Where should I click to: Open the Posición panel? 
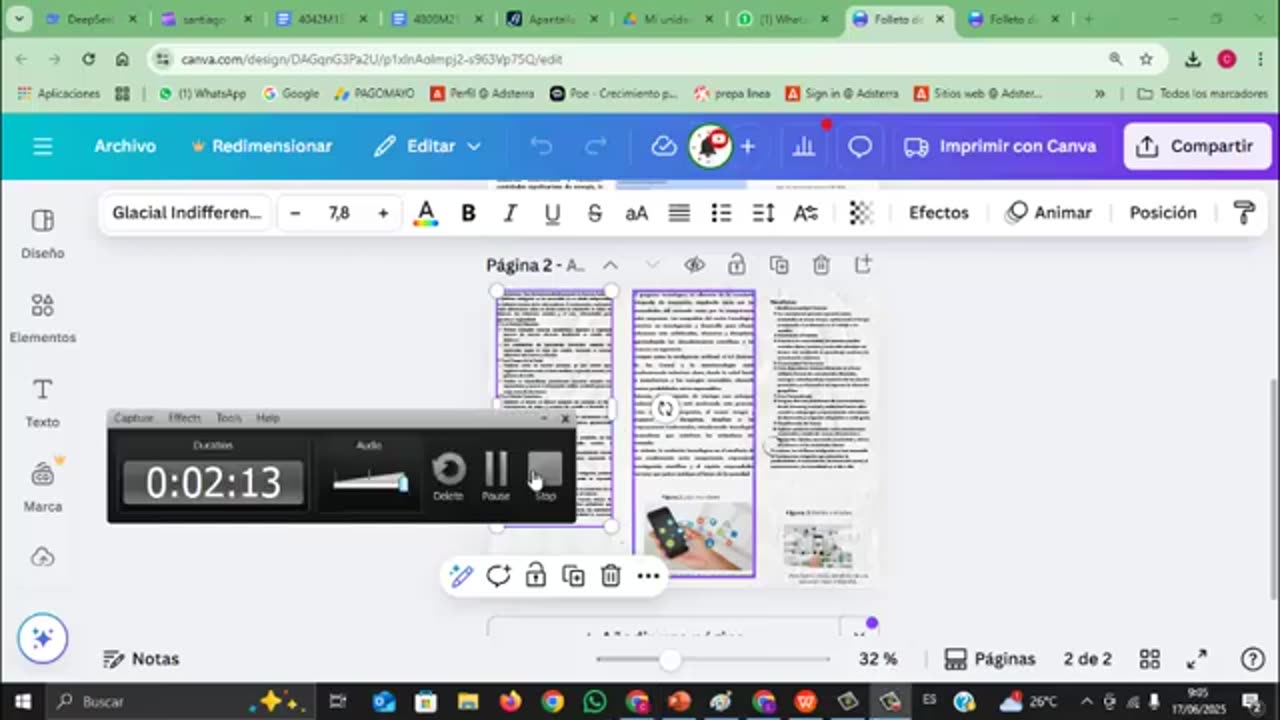pyautogui.click(x=1163, y=212)
